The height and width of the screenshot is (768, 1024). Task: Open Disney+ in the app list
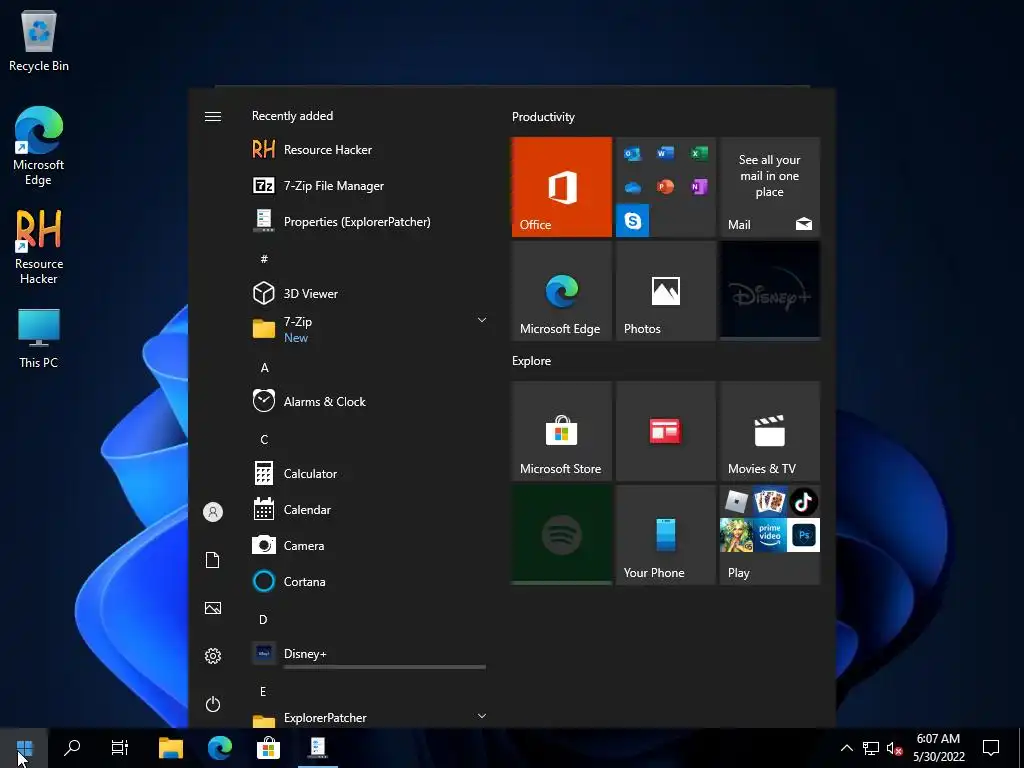pos(368,653)
